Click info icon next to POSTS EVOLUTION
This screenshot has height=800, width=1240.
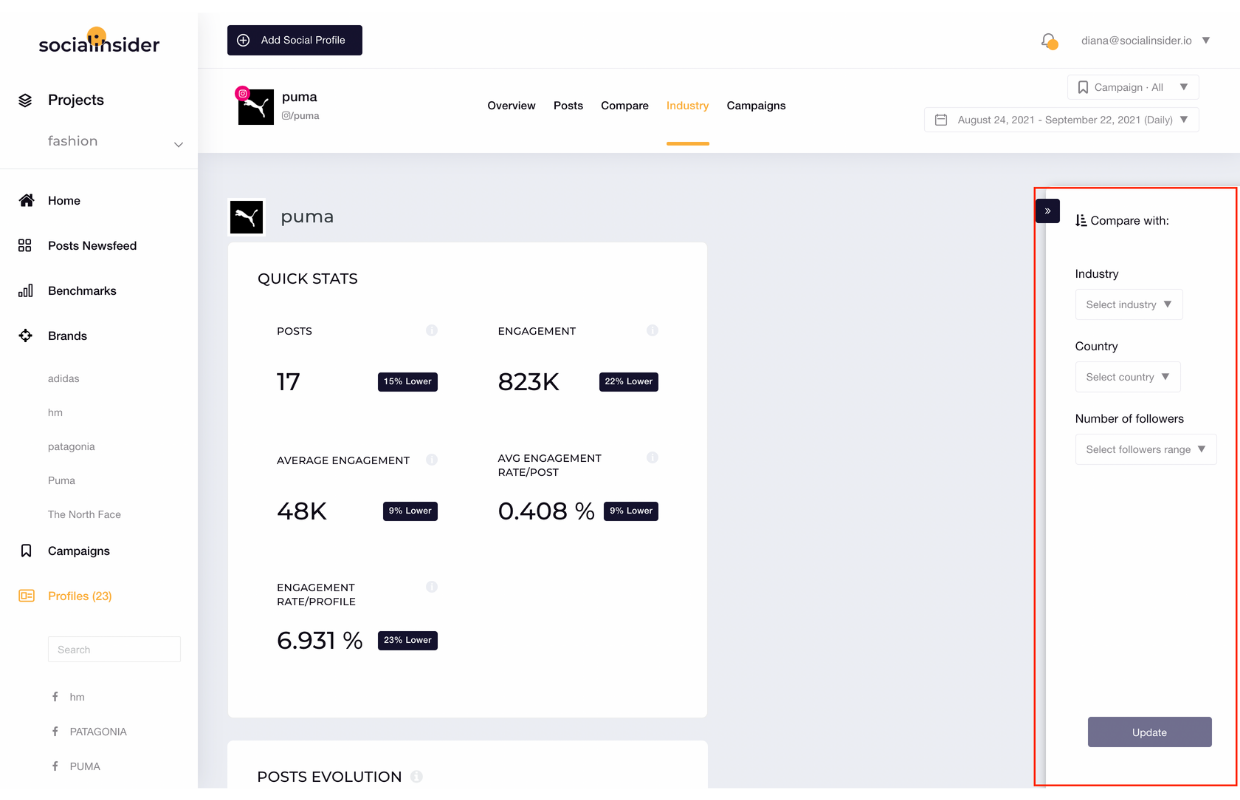coord(416,777)
